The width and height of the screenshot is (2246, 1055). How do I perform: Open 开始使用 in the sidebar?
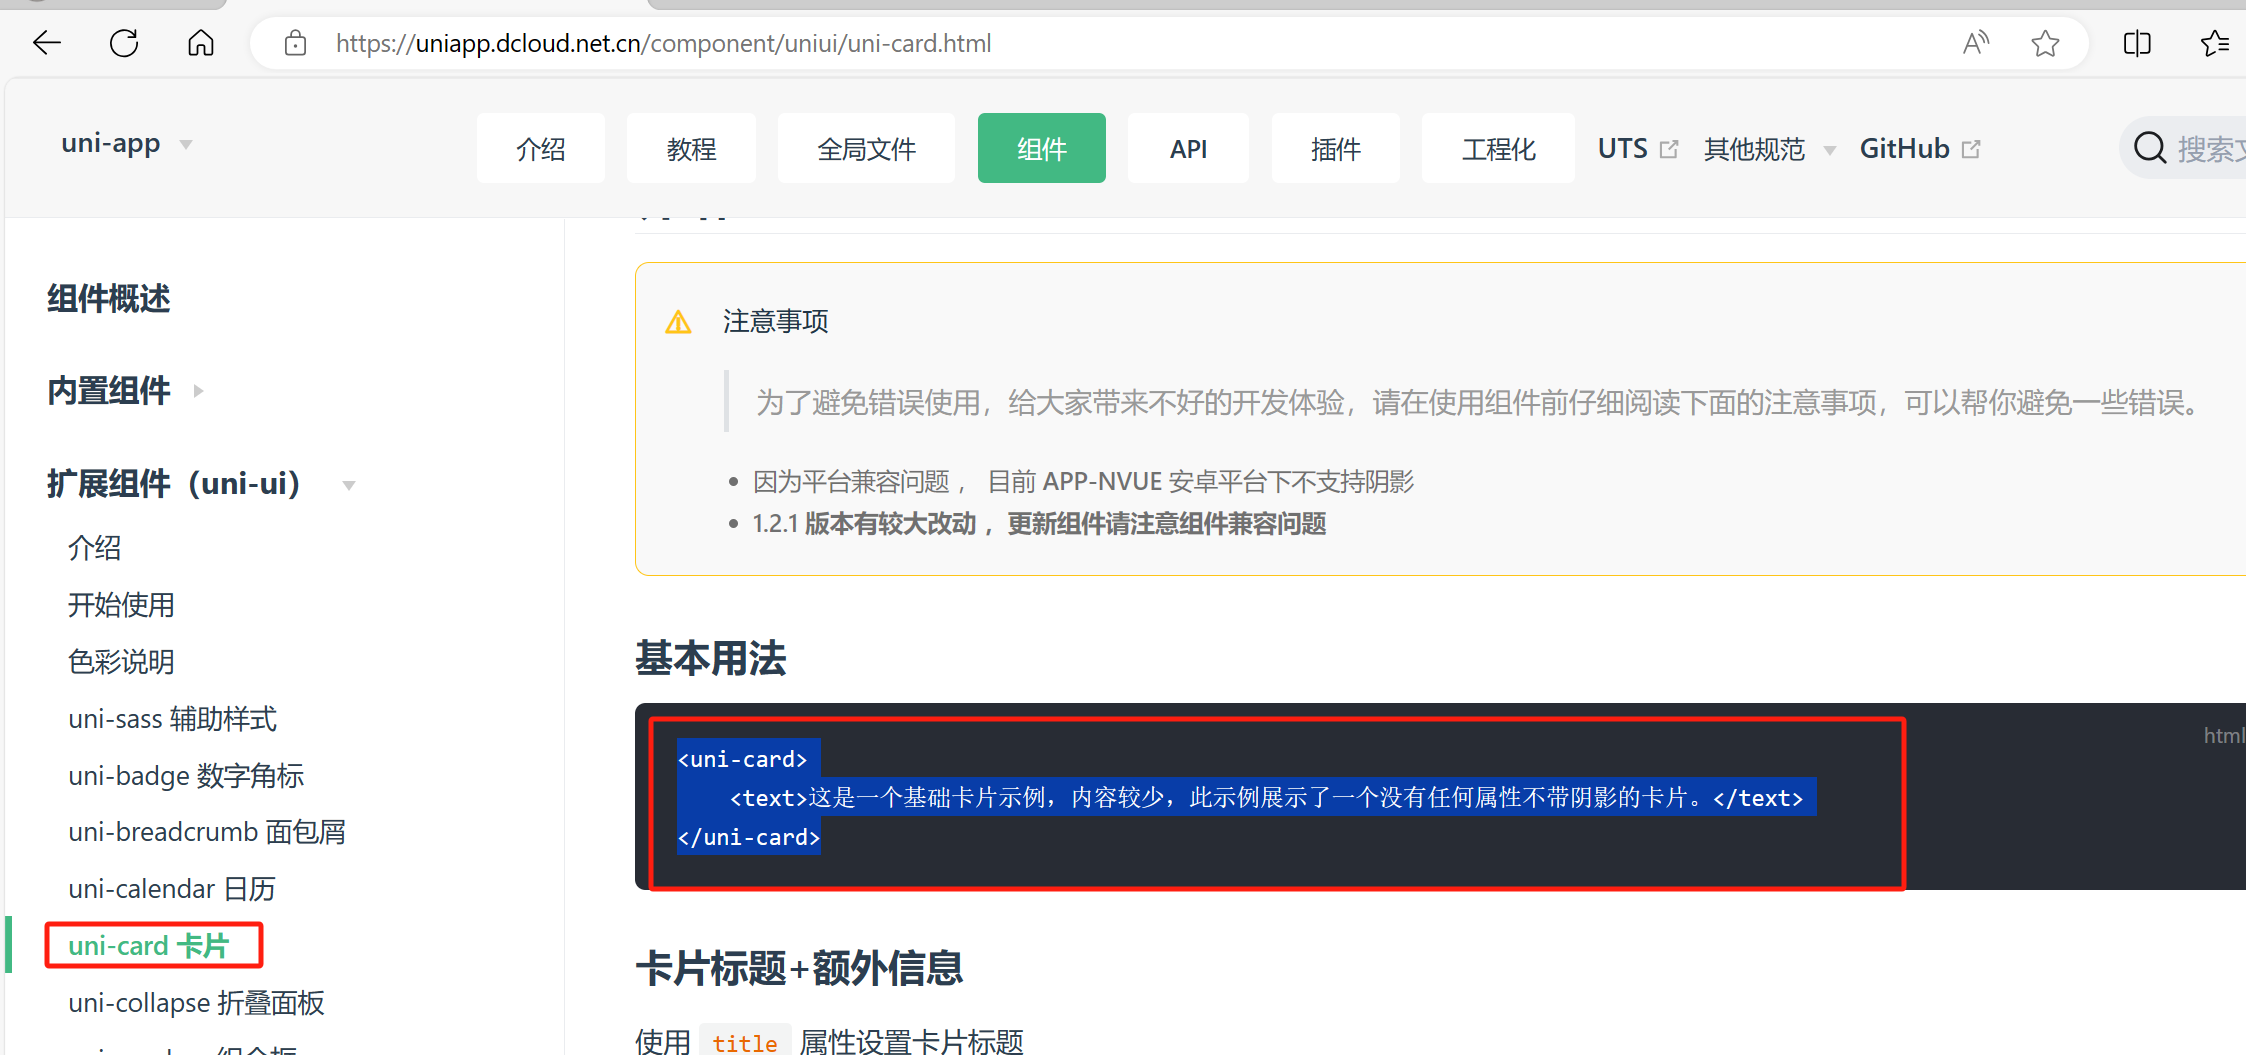[x=121, y=605]
